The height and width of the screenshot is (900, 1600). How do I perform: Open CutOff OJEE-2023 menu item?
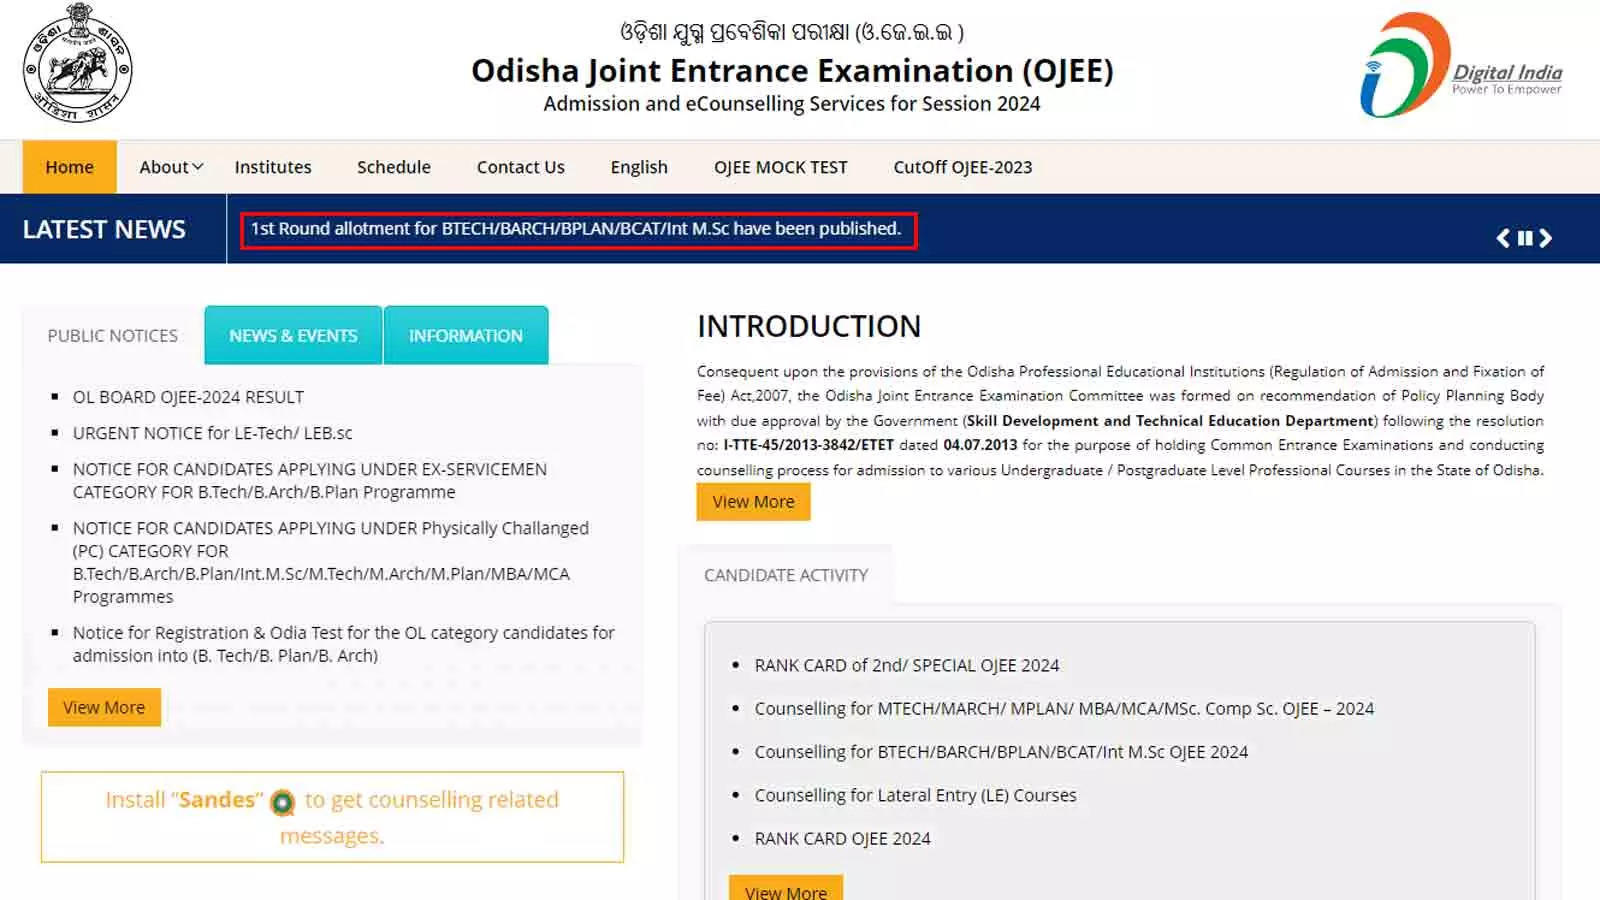point(963,167)
